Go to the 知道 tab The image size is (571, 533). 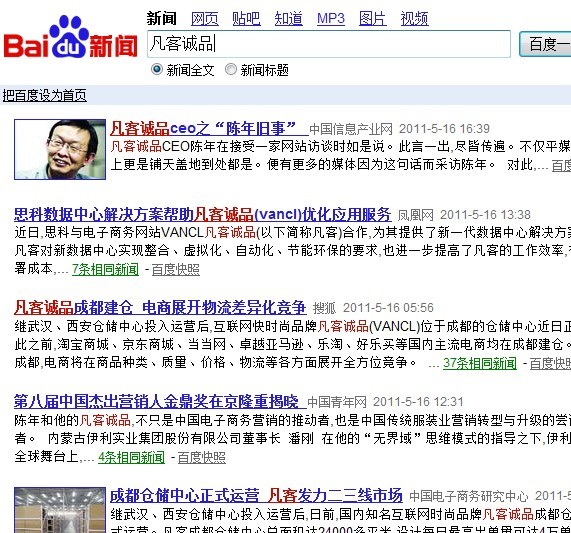tap(288, 19)
